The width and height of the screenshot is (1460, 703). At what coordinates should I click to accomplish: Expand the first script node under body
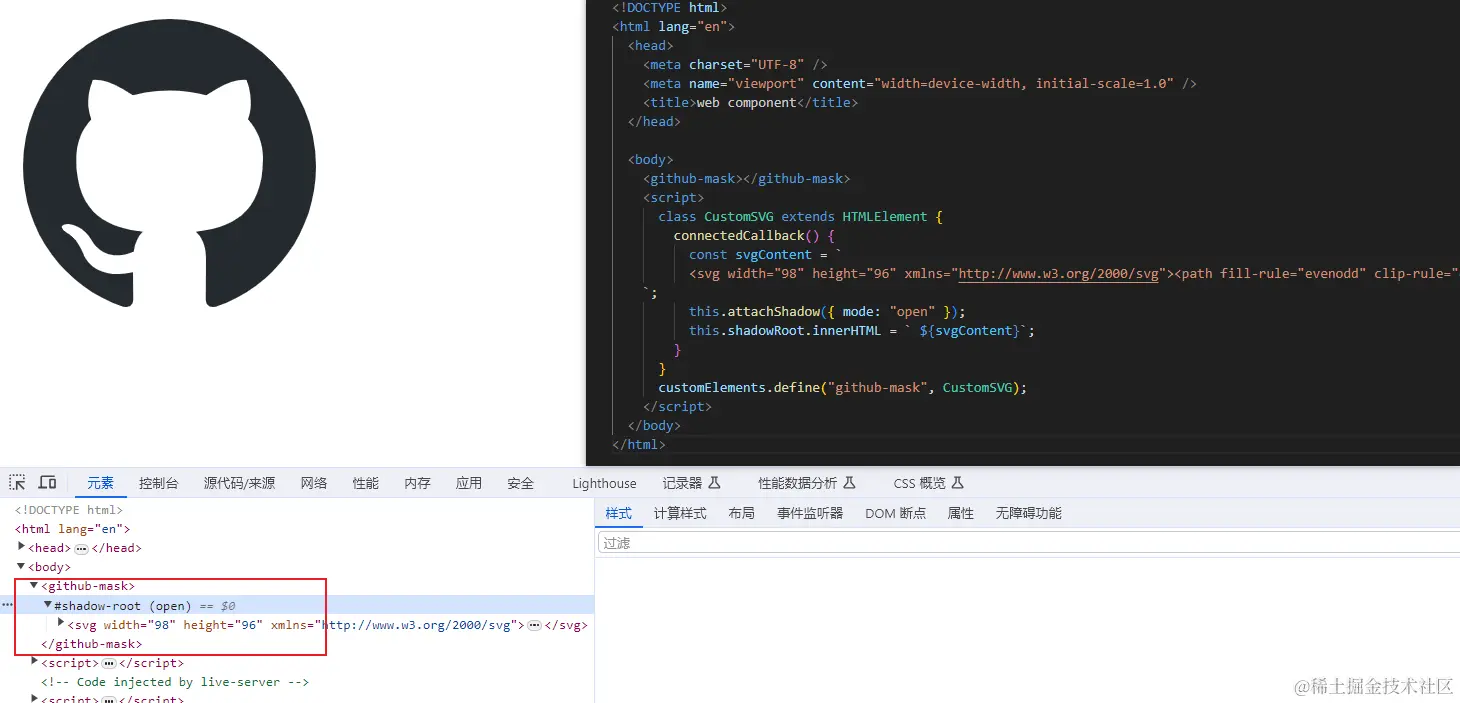(35, 662)
